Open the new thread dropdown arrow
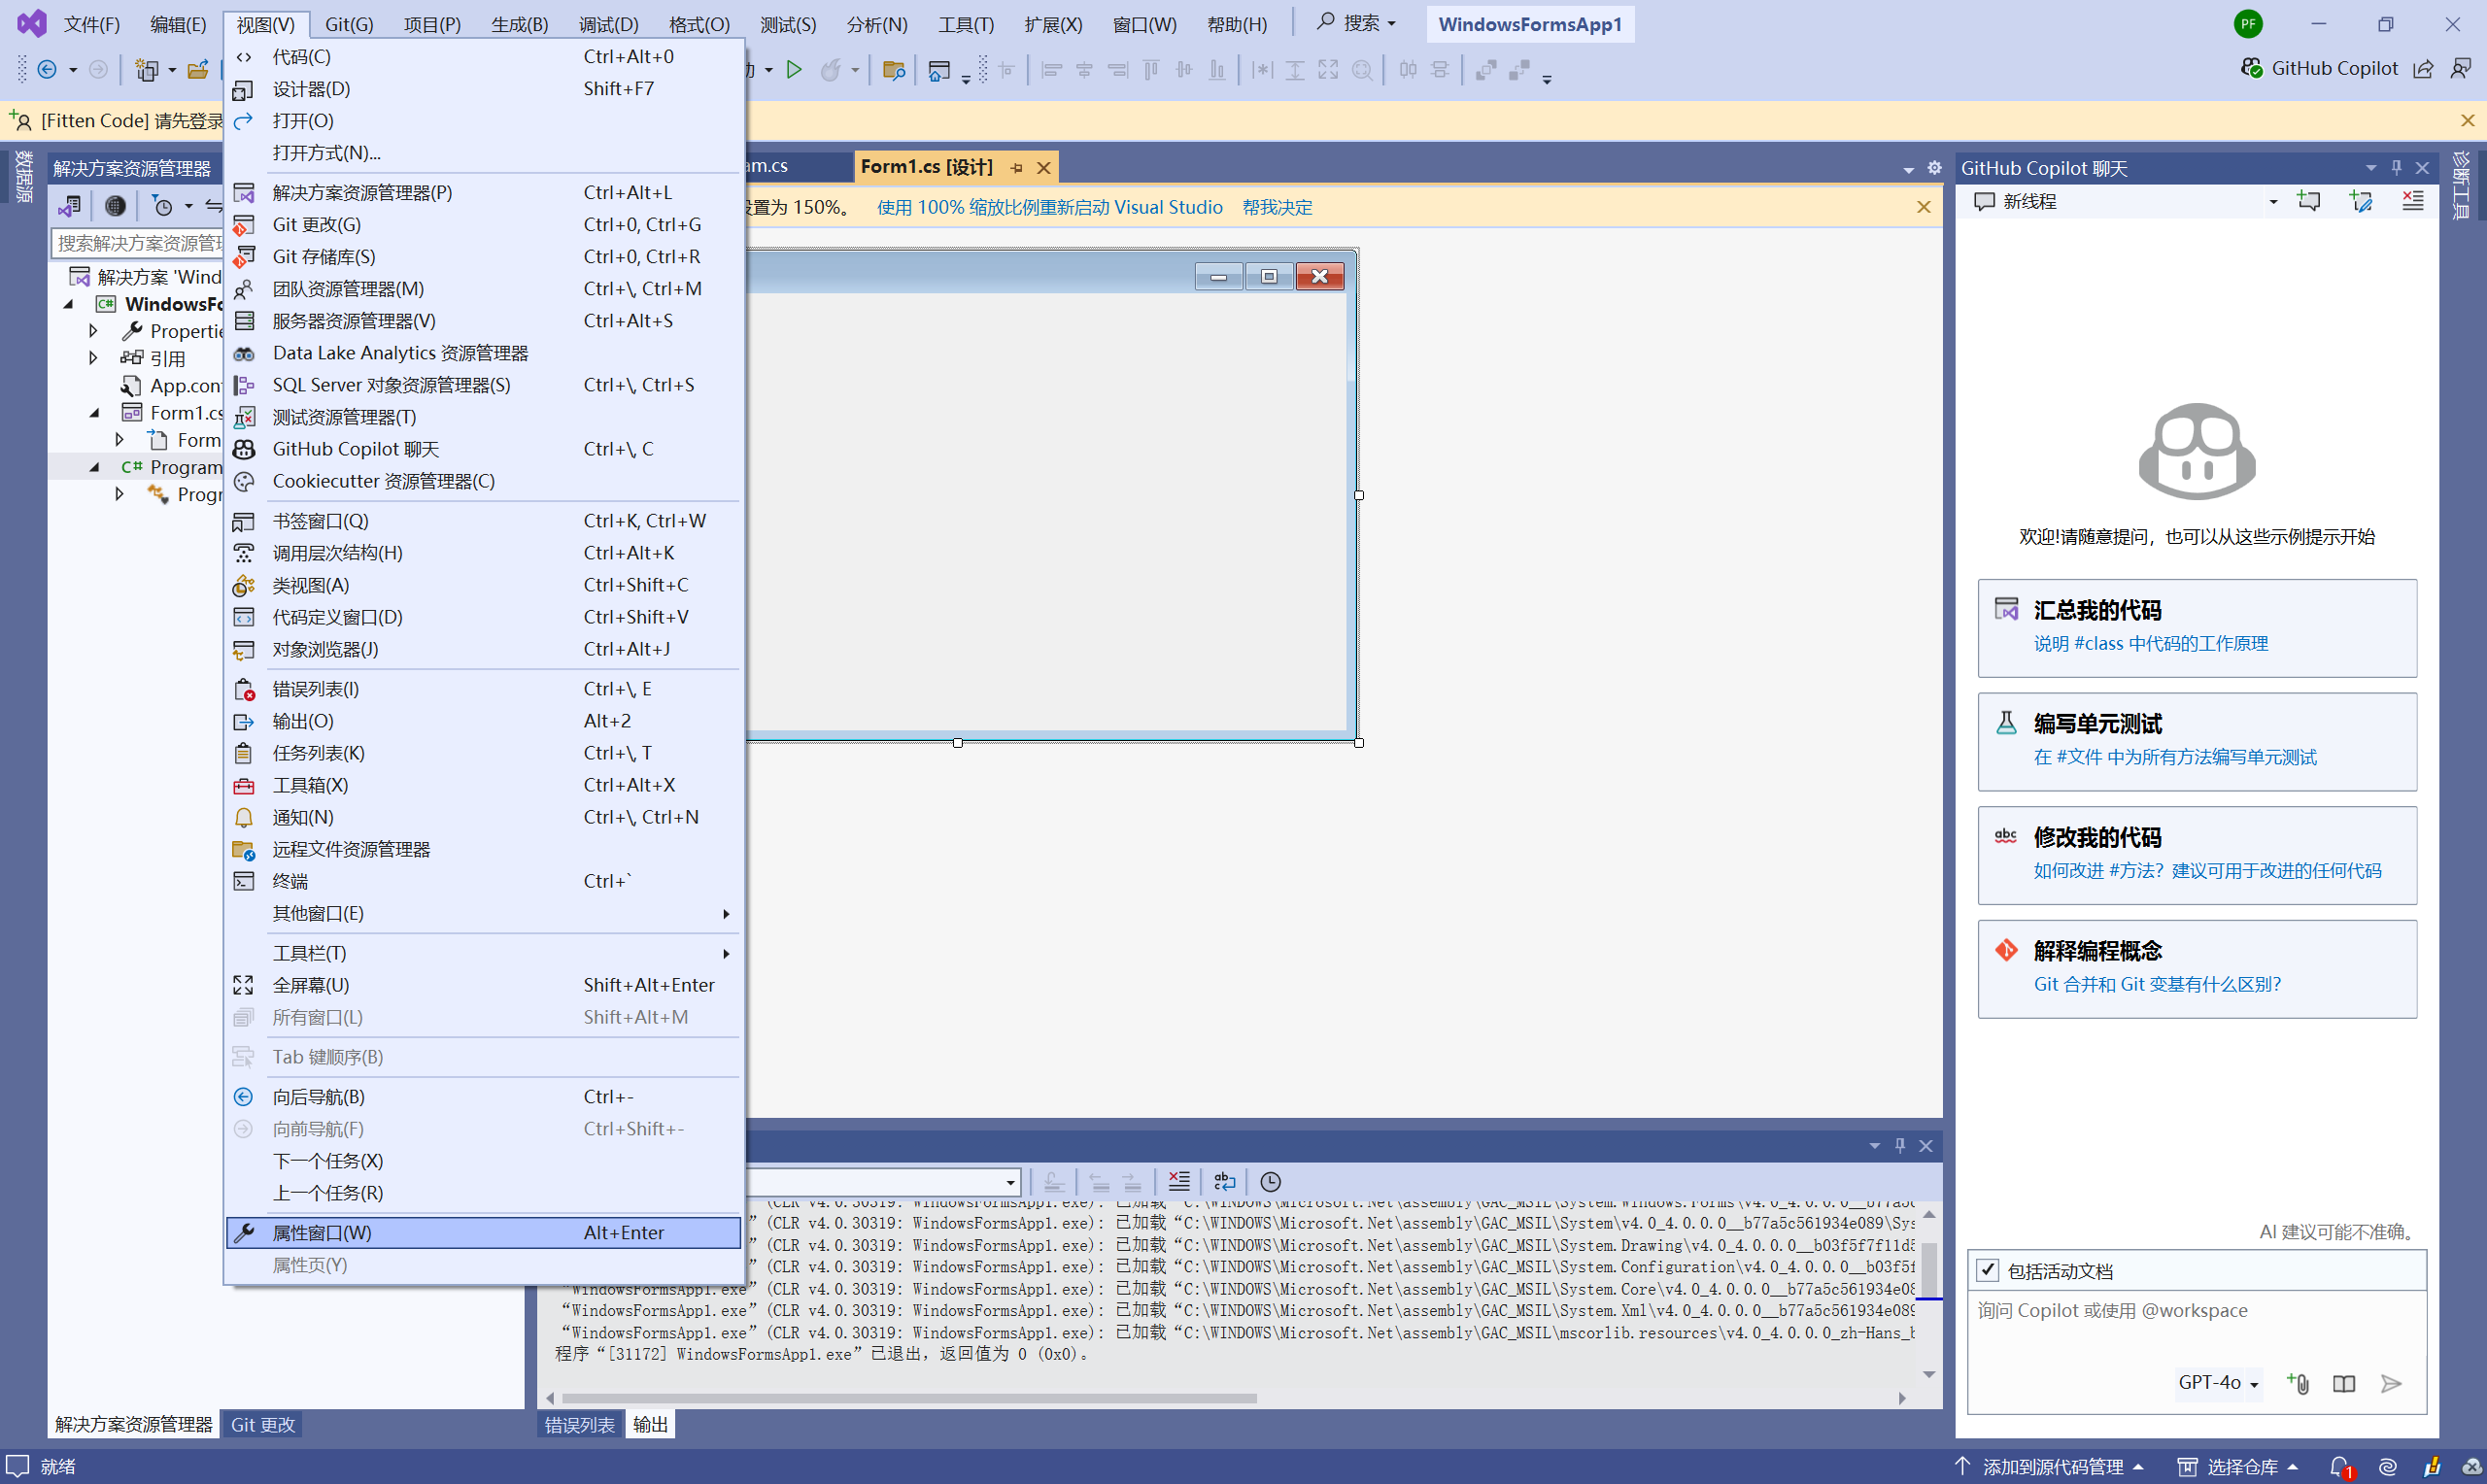2487x1484 pixels. (2272, 201)
